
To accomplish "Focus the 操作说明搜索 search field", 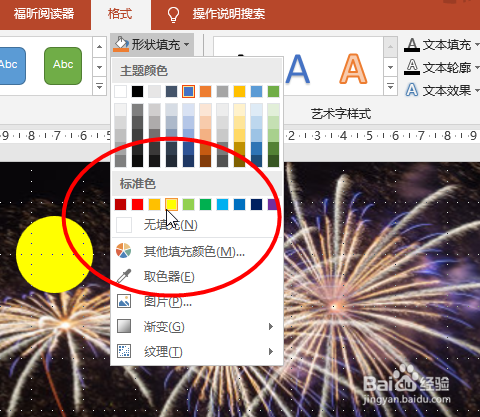I will coord(229,14).
